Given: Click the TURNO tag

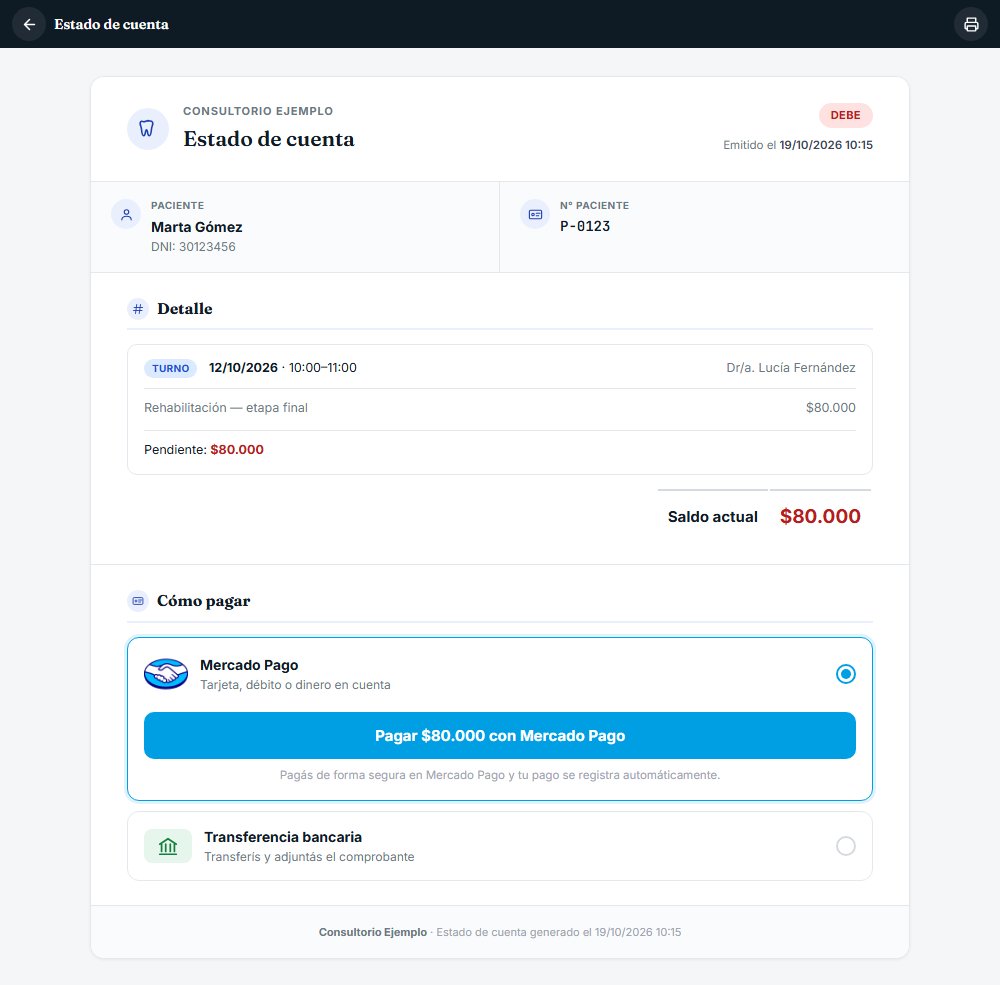Looking at the screenshot, I should tap(170, 368).
